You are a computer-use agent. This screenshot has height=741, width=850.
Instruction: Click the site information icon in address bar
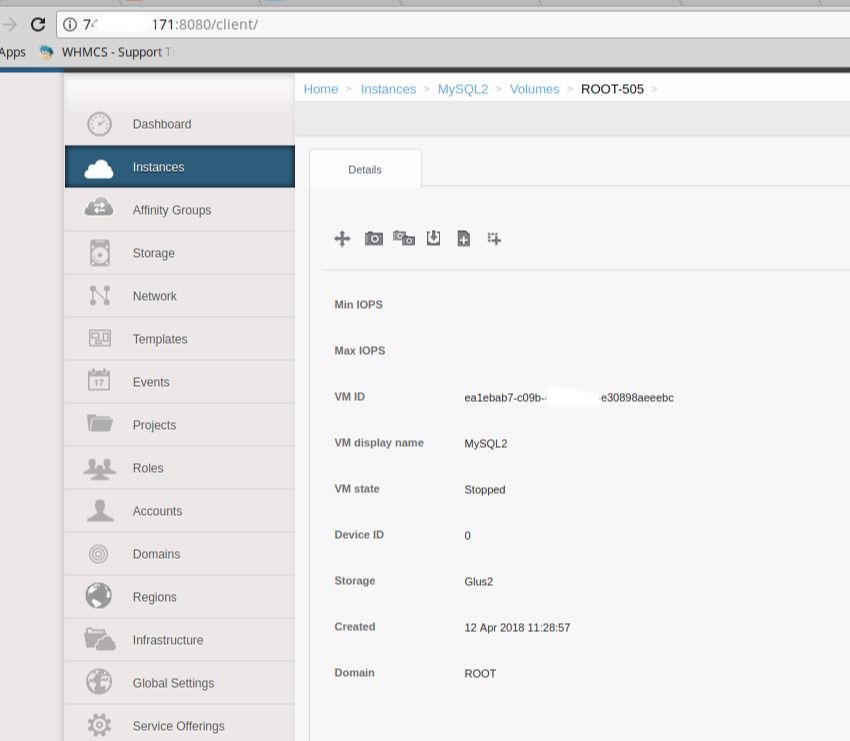pyautogui.click(x=70, y=24)
